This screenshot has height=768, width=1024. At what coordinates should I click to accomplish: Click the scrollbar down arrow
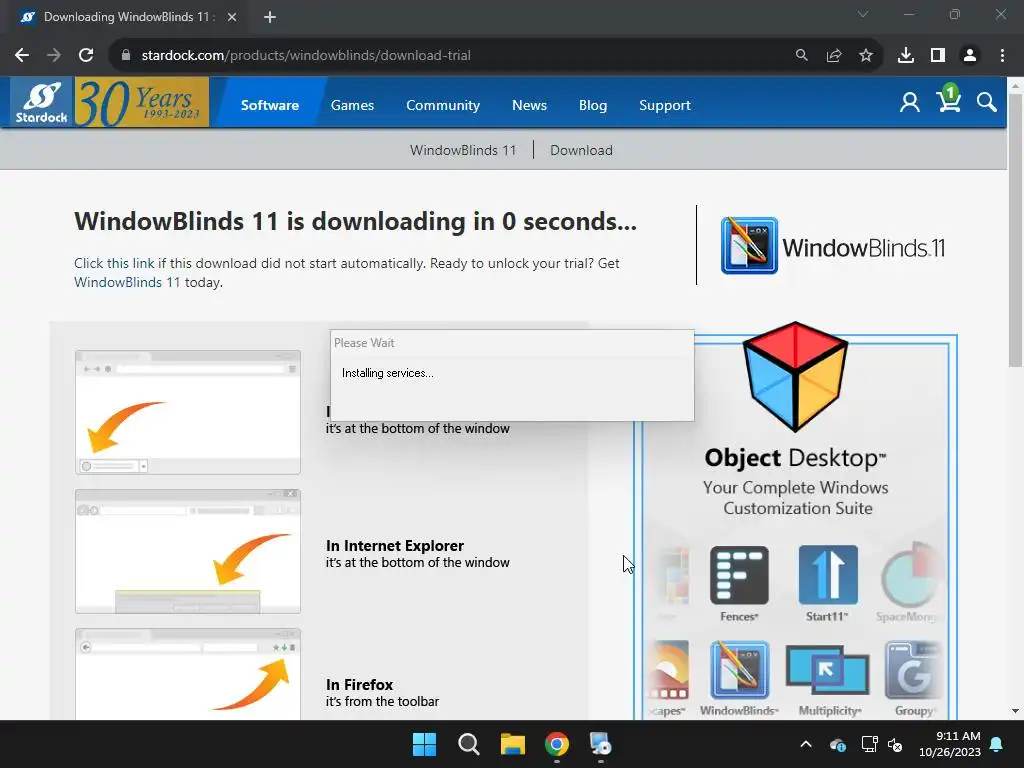coord(1015,711)
